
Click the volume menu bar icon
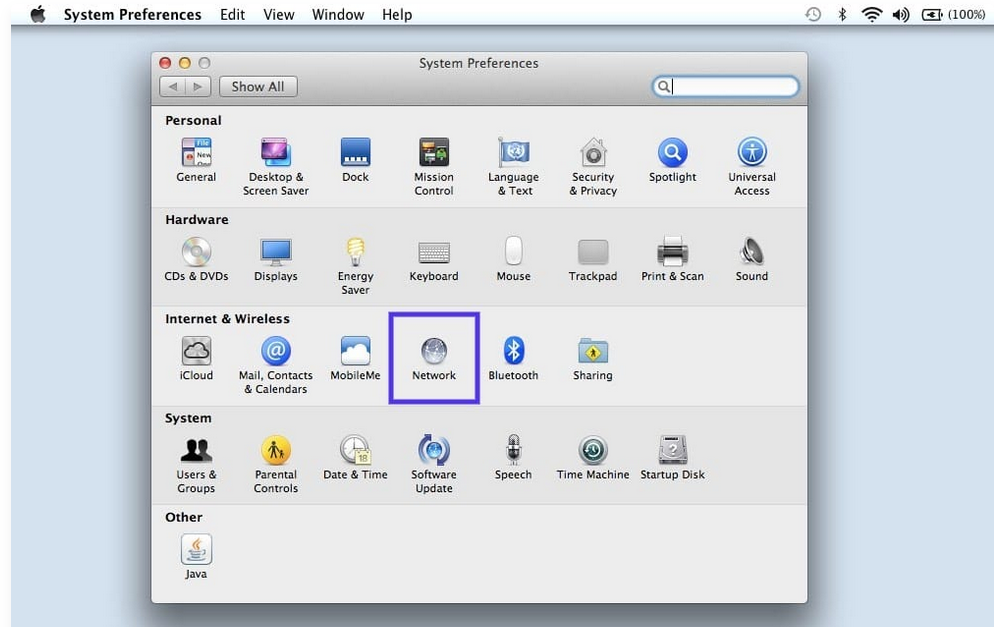pyautogui.click(x=901, y=14)
